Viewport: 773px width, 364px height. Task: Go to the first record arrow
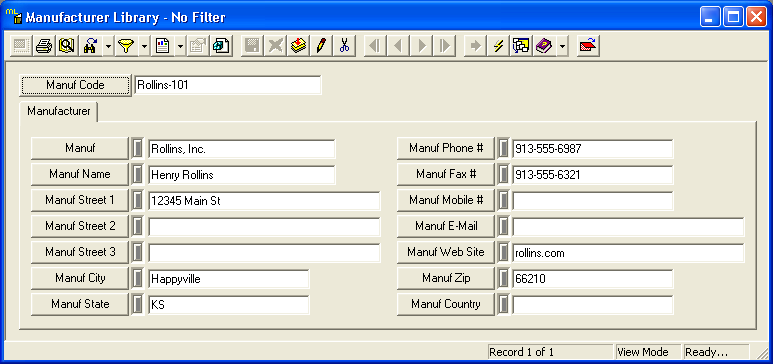[375, 46]
